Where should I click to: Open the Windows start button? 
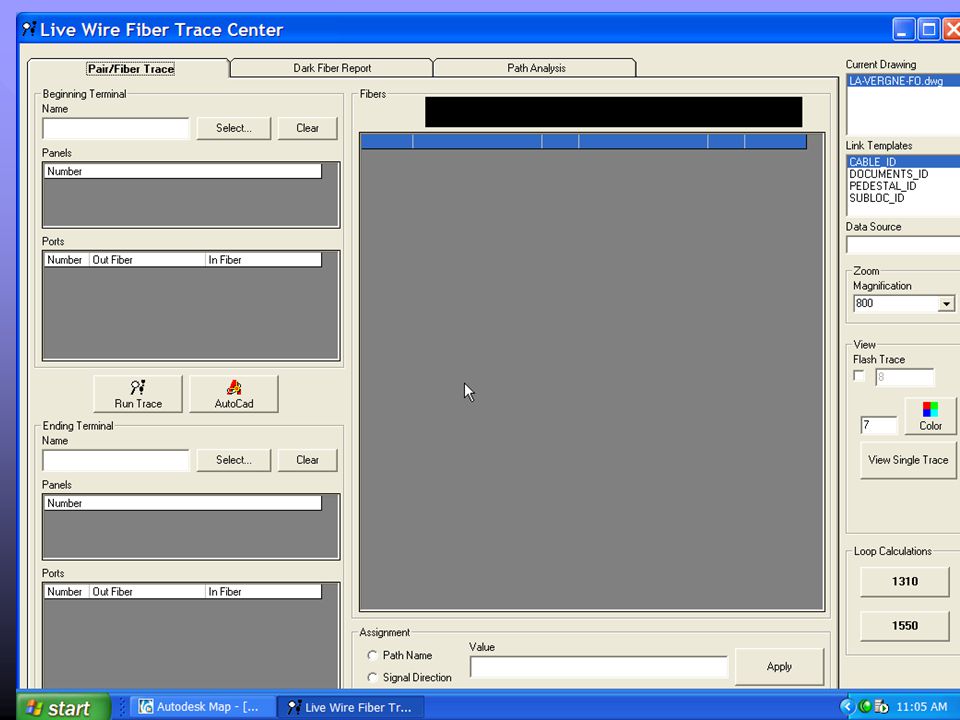(64, 707)
